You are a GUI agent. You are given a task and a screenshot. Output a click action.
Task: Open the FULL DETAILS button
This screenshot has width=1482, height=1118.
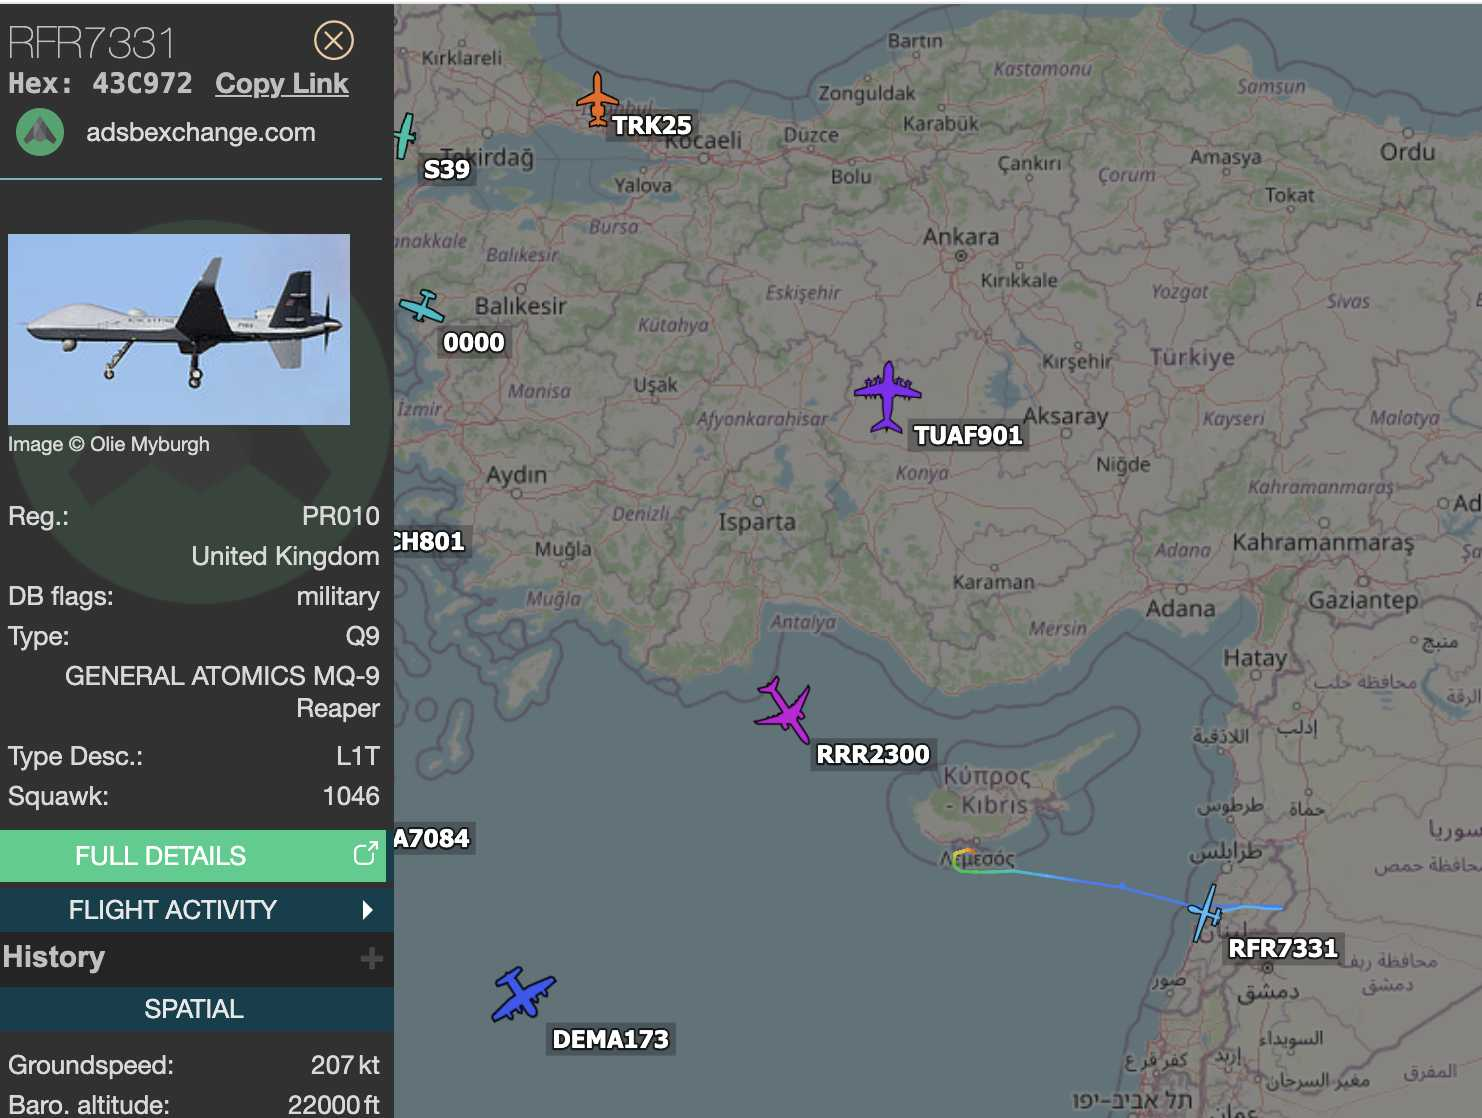click(x=192, y=856)
